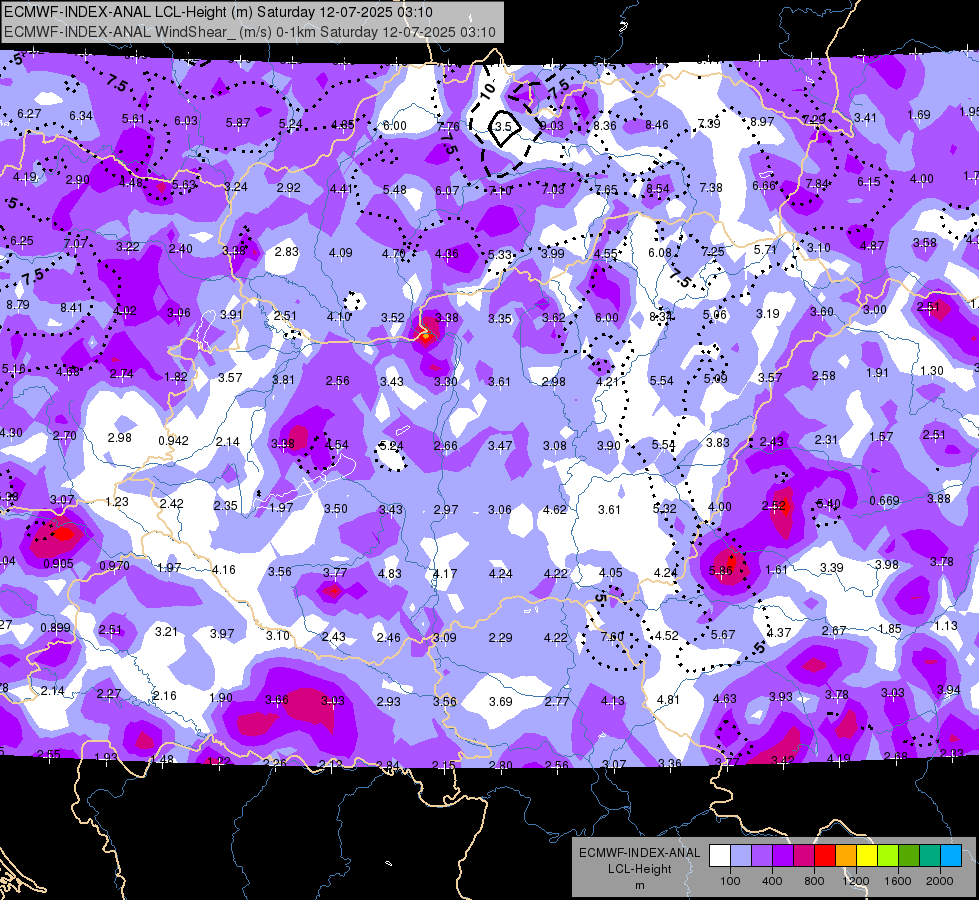Click the wind shear value 4.81
This screenshot has height=900, width=979.
[x=668, y=700]
